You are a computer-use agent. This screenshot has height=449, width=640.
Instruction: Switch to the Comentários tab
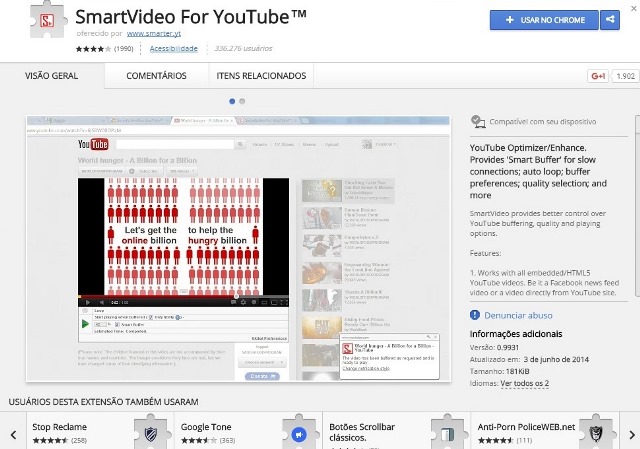click(x=156, y=76)
